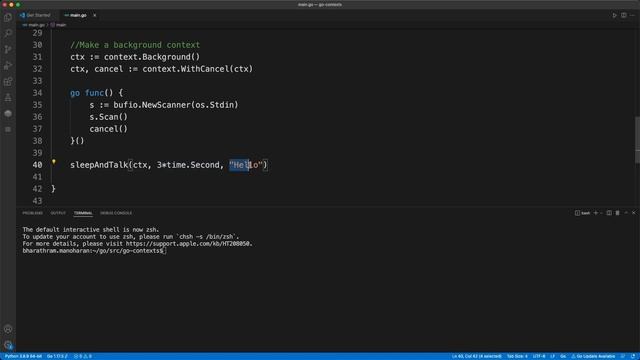Open errors and warnings count in status bar
The image size is (640, 360).
click(83, 356)
